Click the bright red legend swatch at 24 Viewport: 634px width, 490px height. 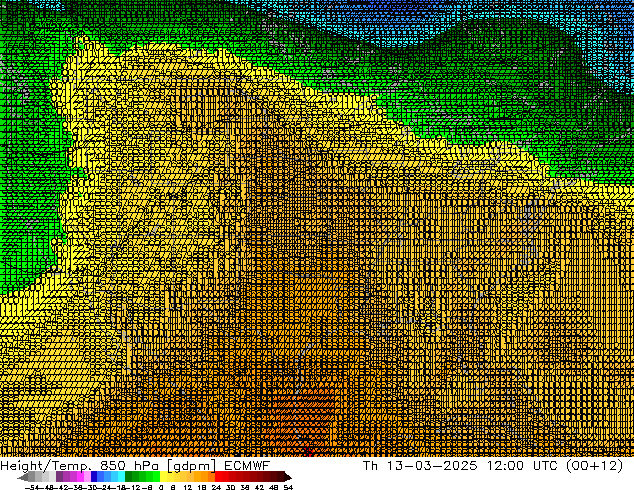click(x=218, y=477)
